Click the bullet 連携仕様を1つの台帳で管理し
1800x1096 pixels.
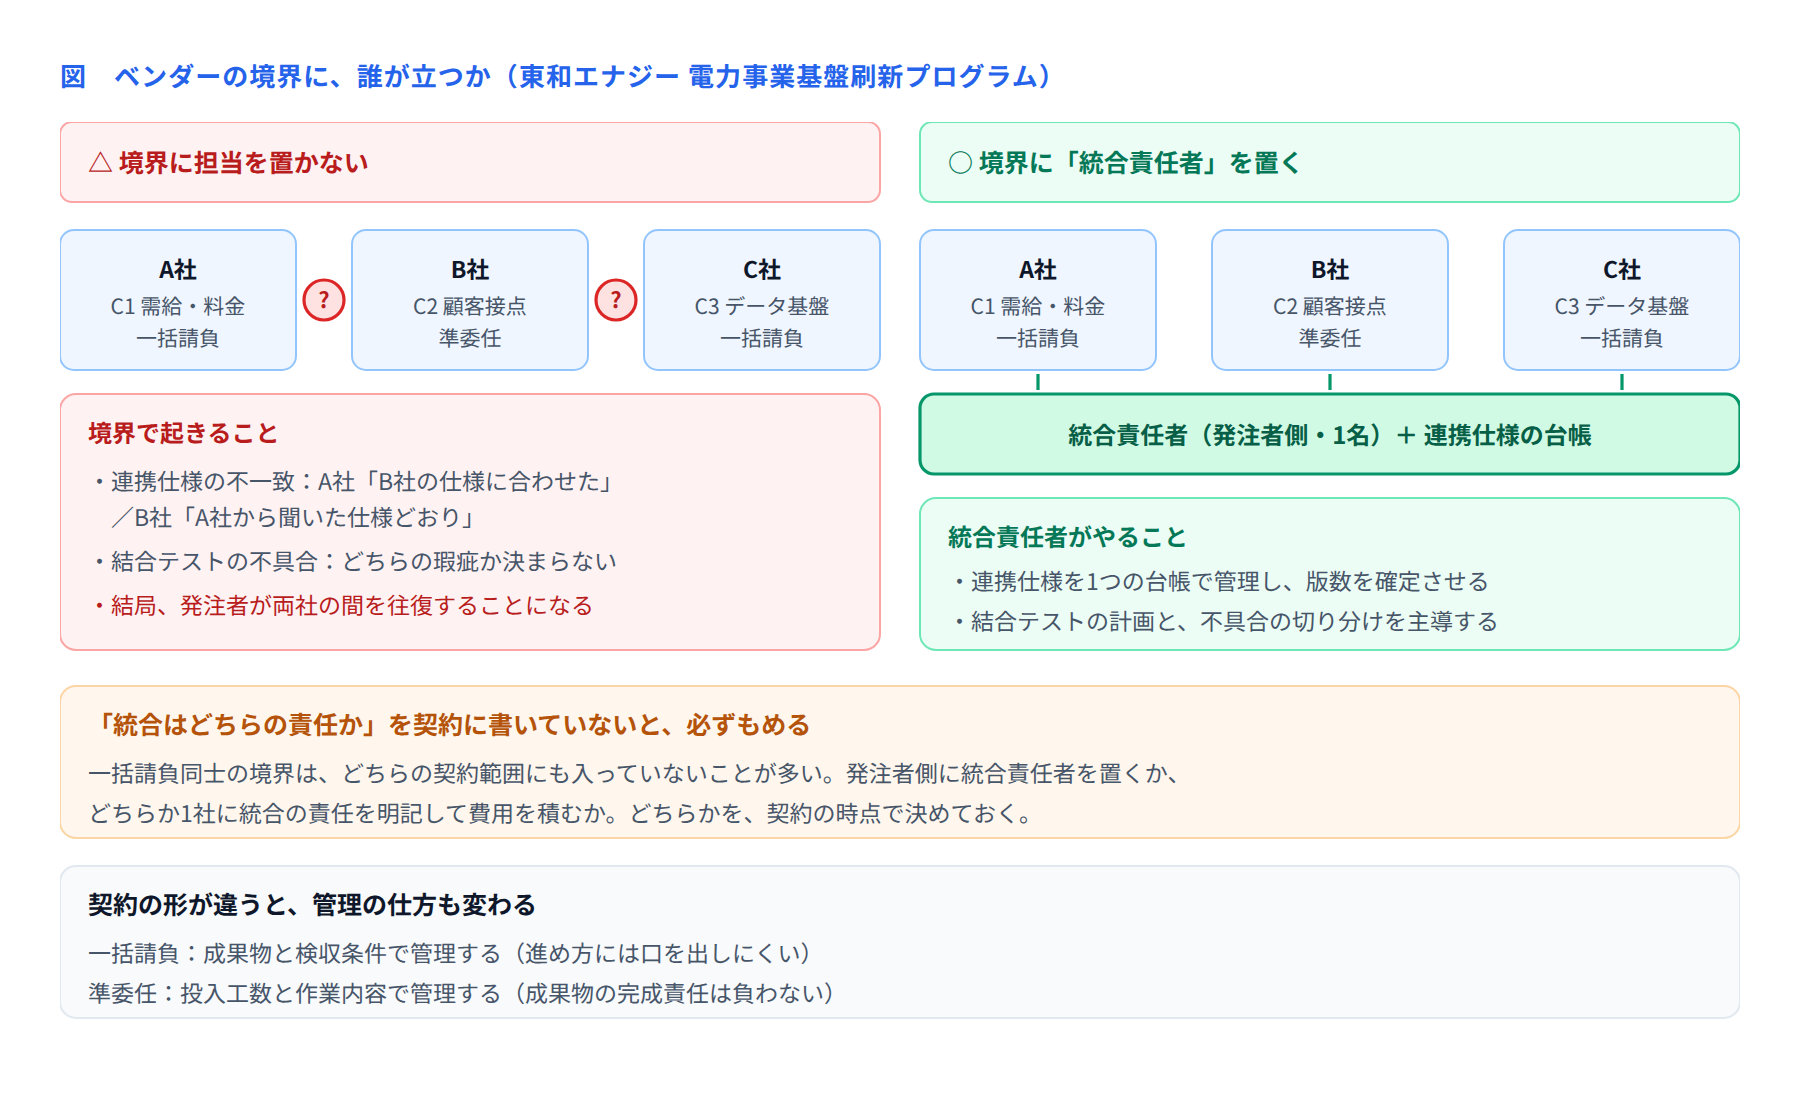(x=1219, y=582)
